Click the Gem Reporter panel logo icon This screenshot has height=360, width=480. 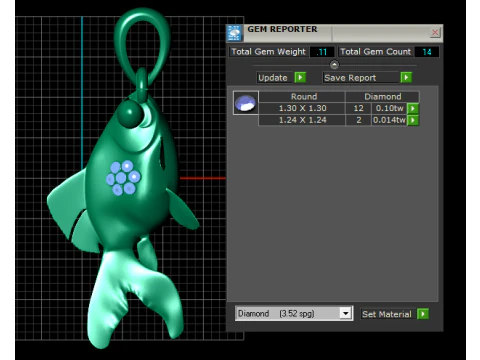pyautogui.click(x=235, y=33)
